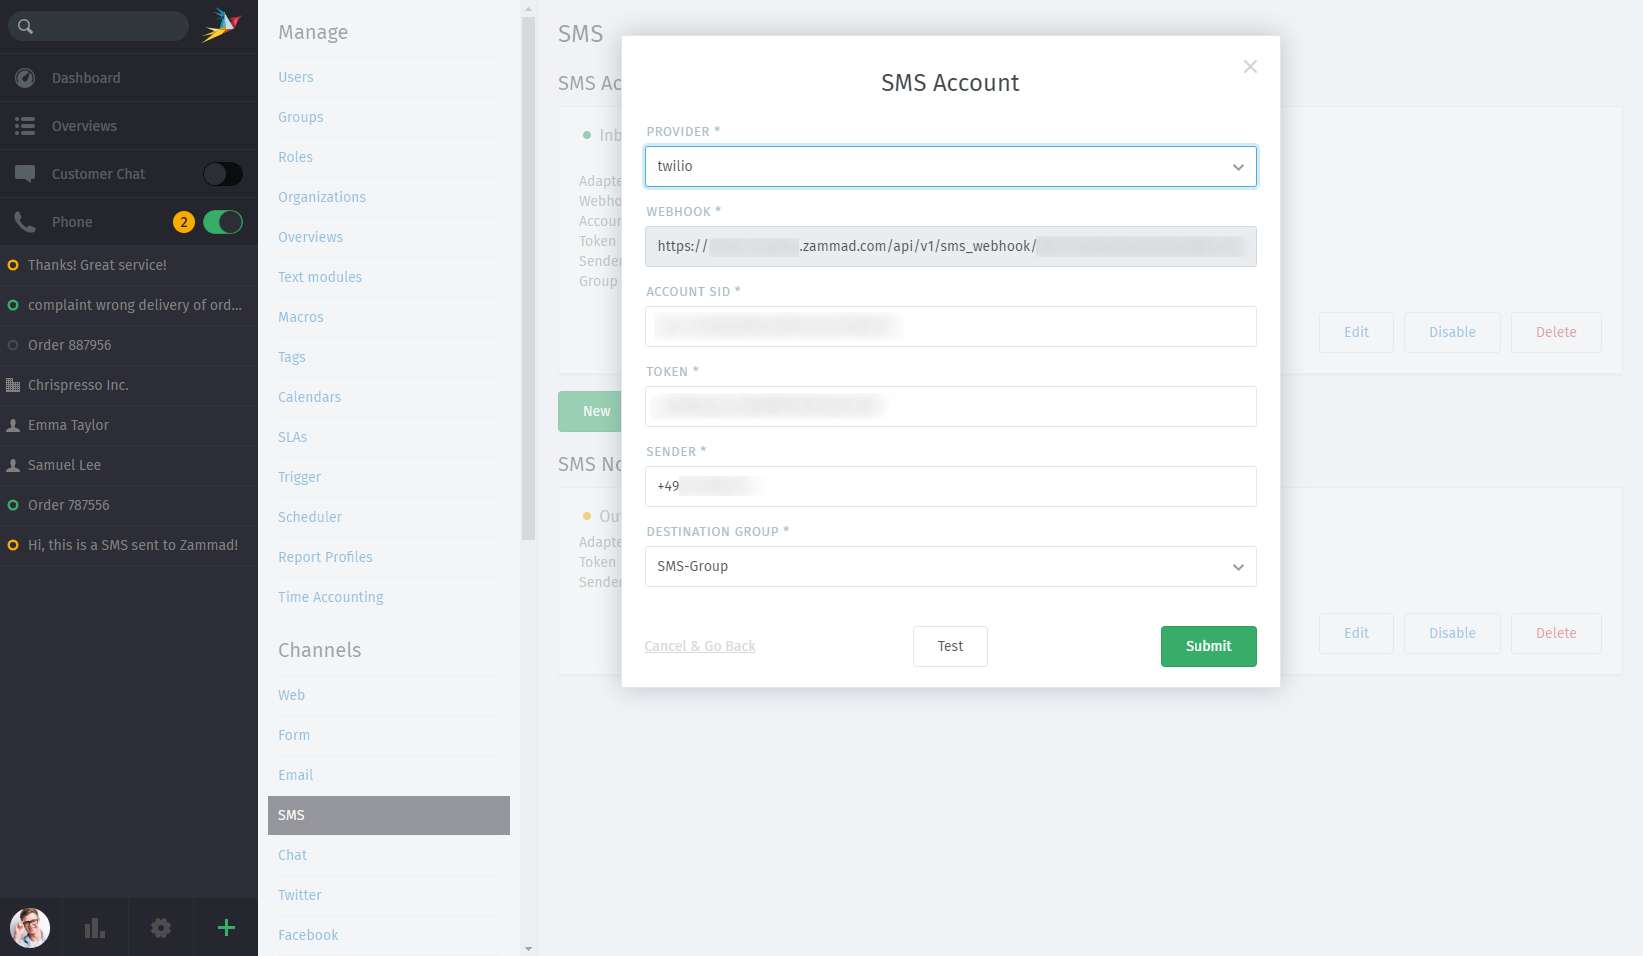Open the Overviews list icon
The image size is (1643, 956).
click(25, 126)
